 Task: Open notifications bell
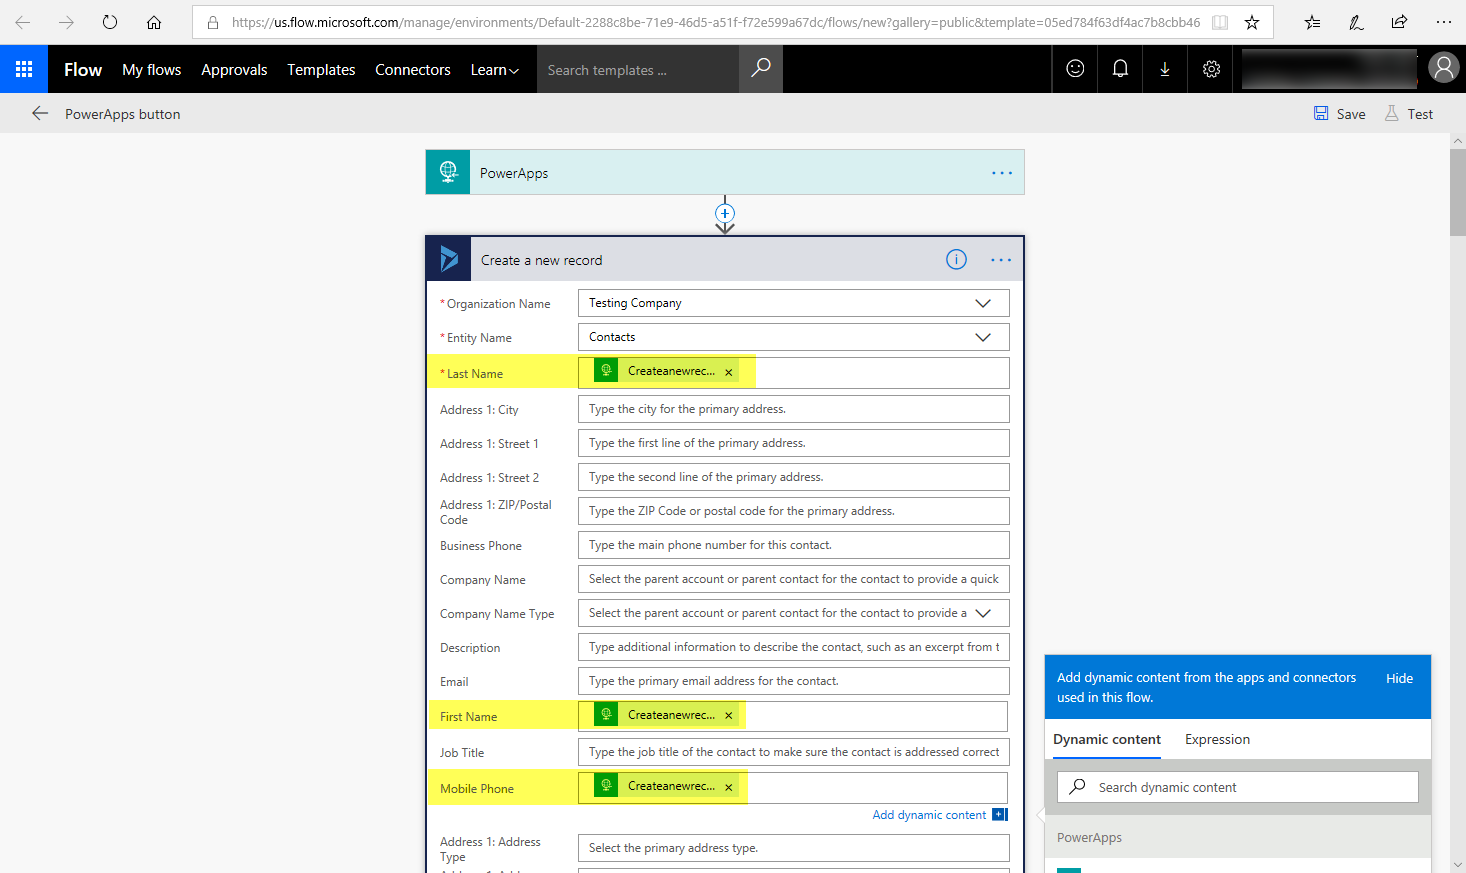coord(1120,69)
